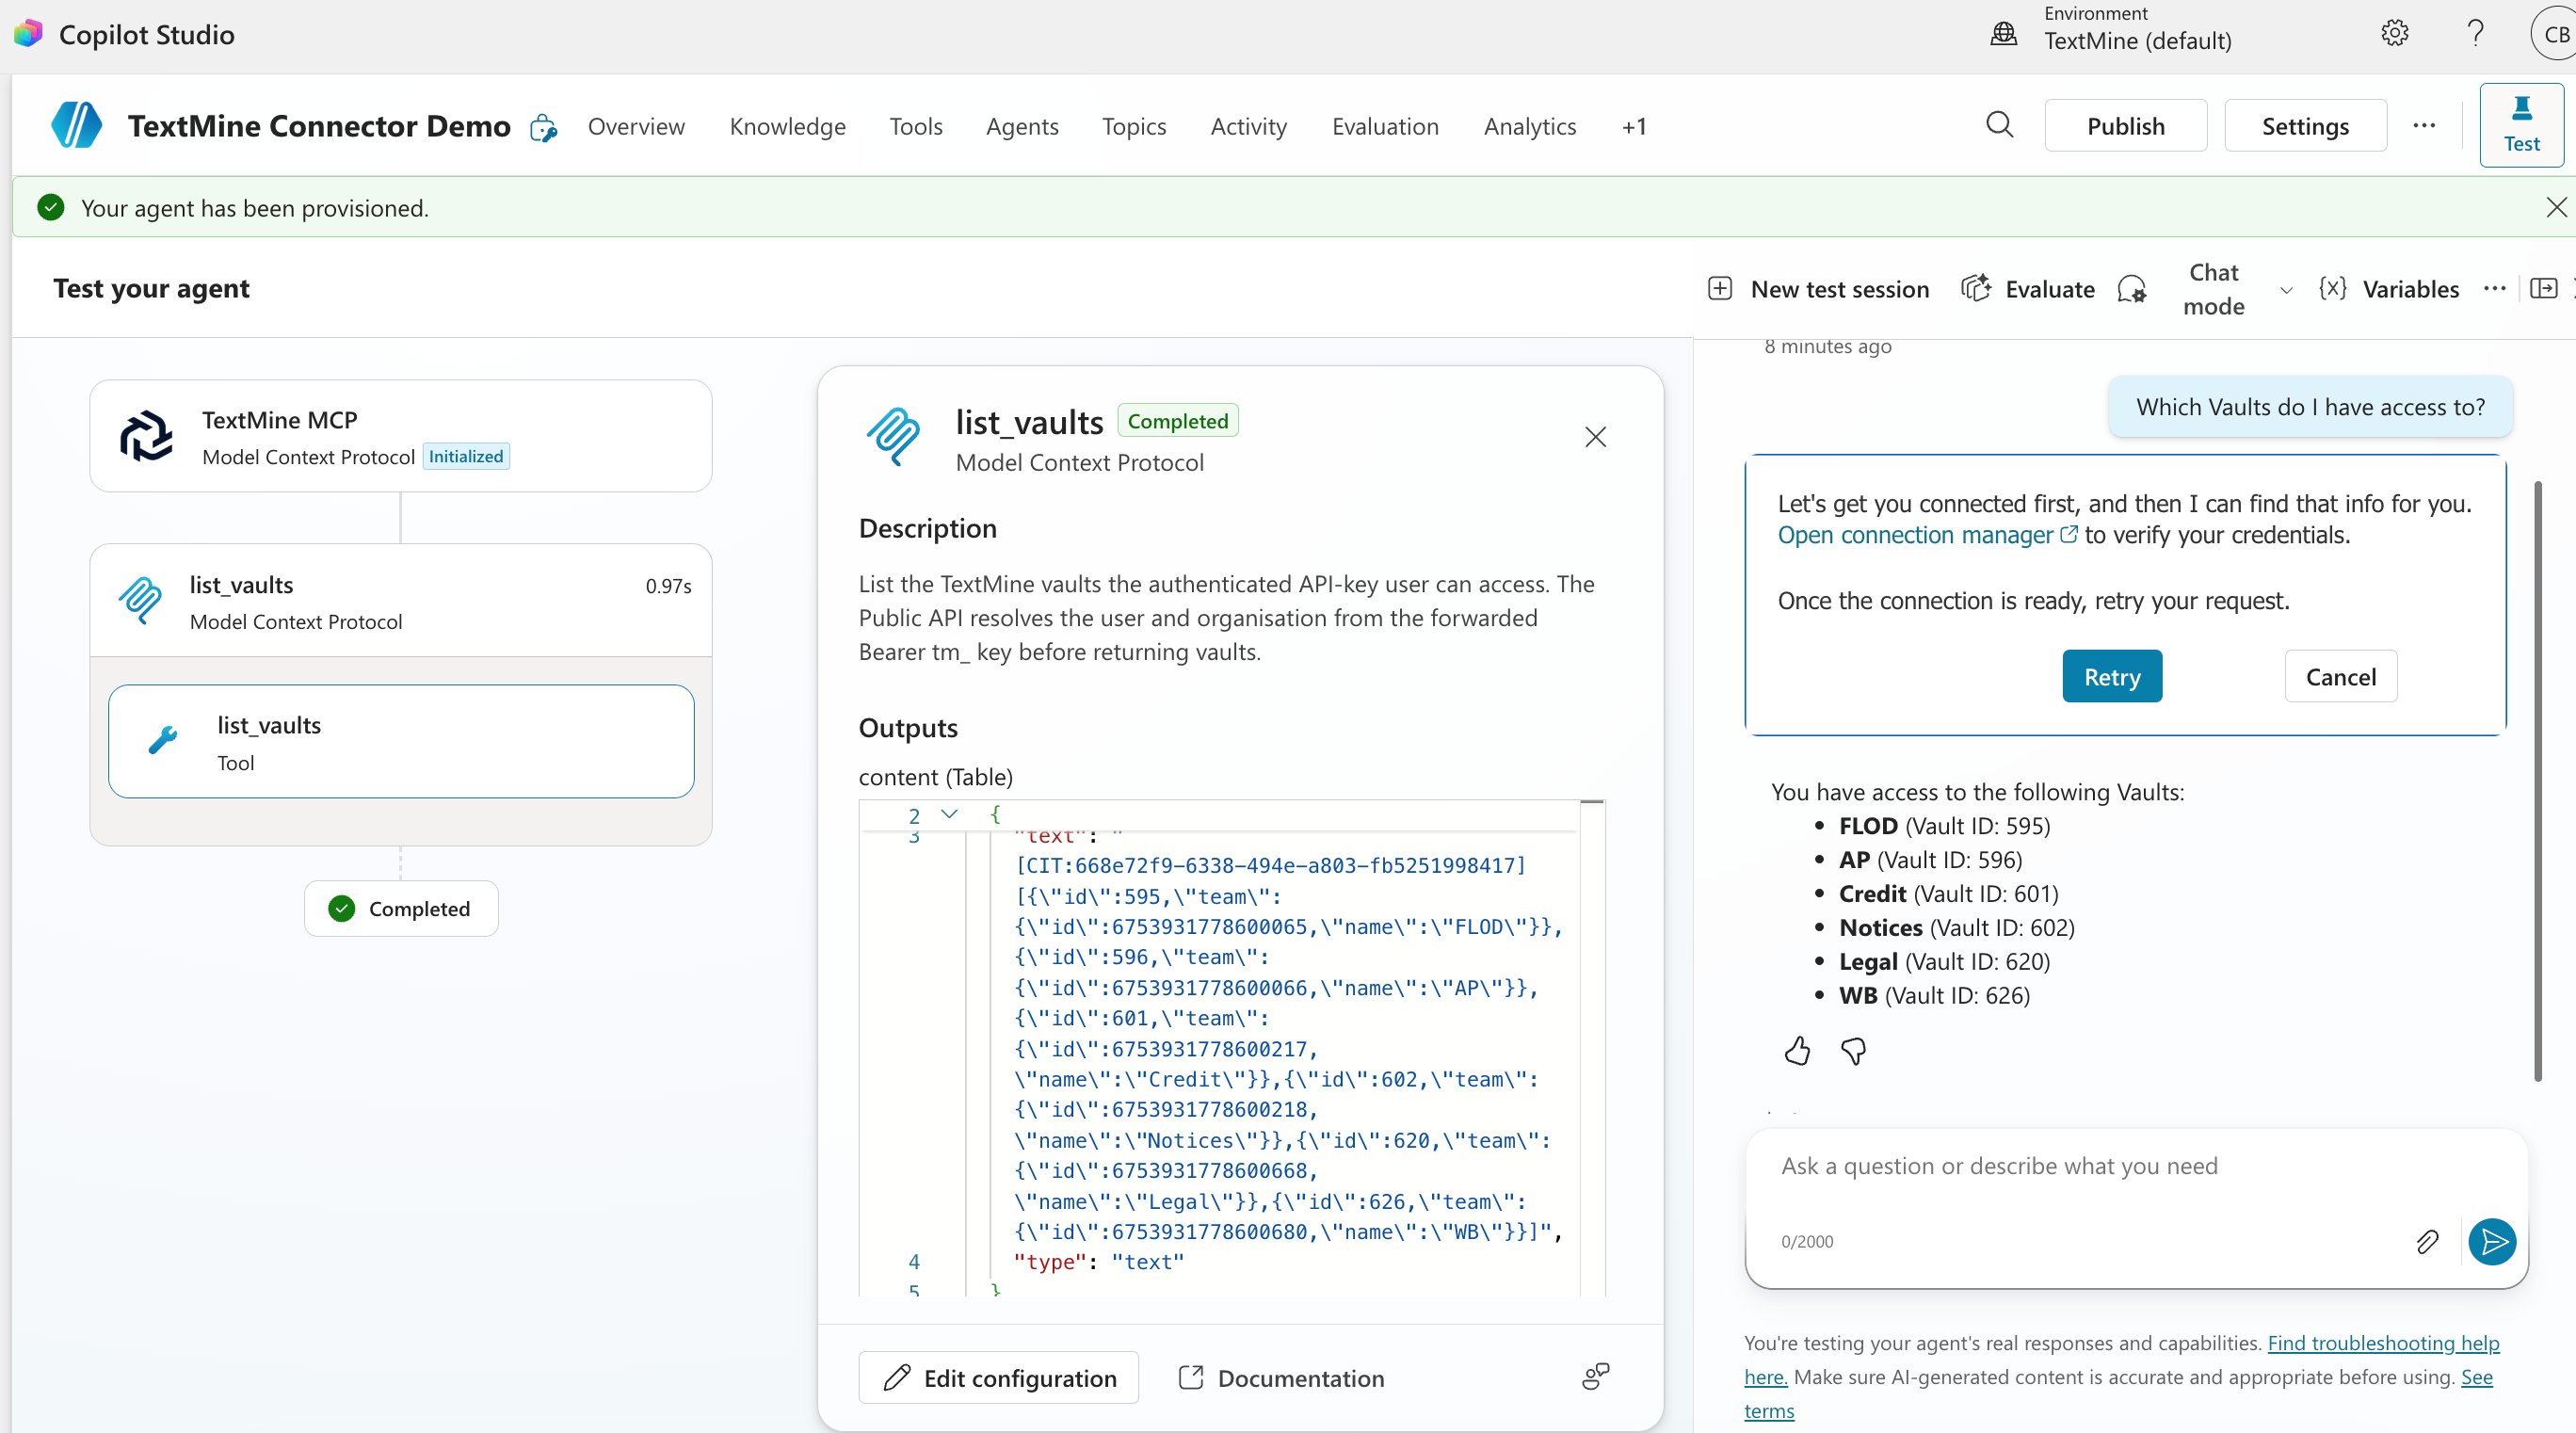2576x1433 pixels.
Task: Open the help question mark icon
Action: coord(2475,33)
